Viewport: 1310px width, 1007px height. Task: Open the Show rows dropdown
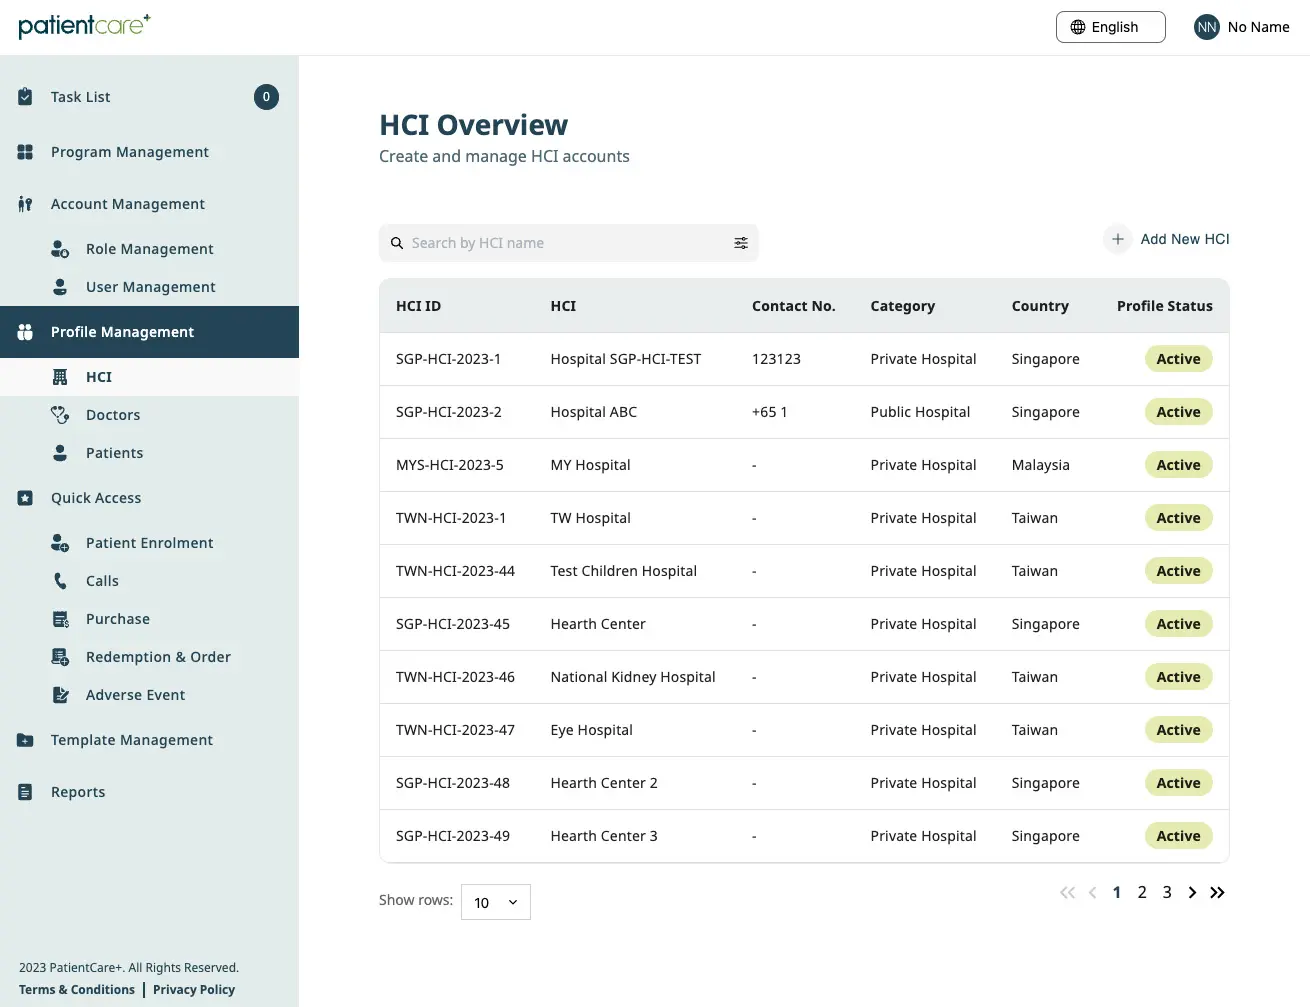tap(495, 901)
